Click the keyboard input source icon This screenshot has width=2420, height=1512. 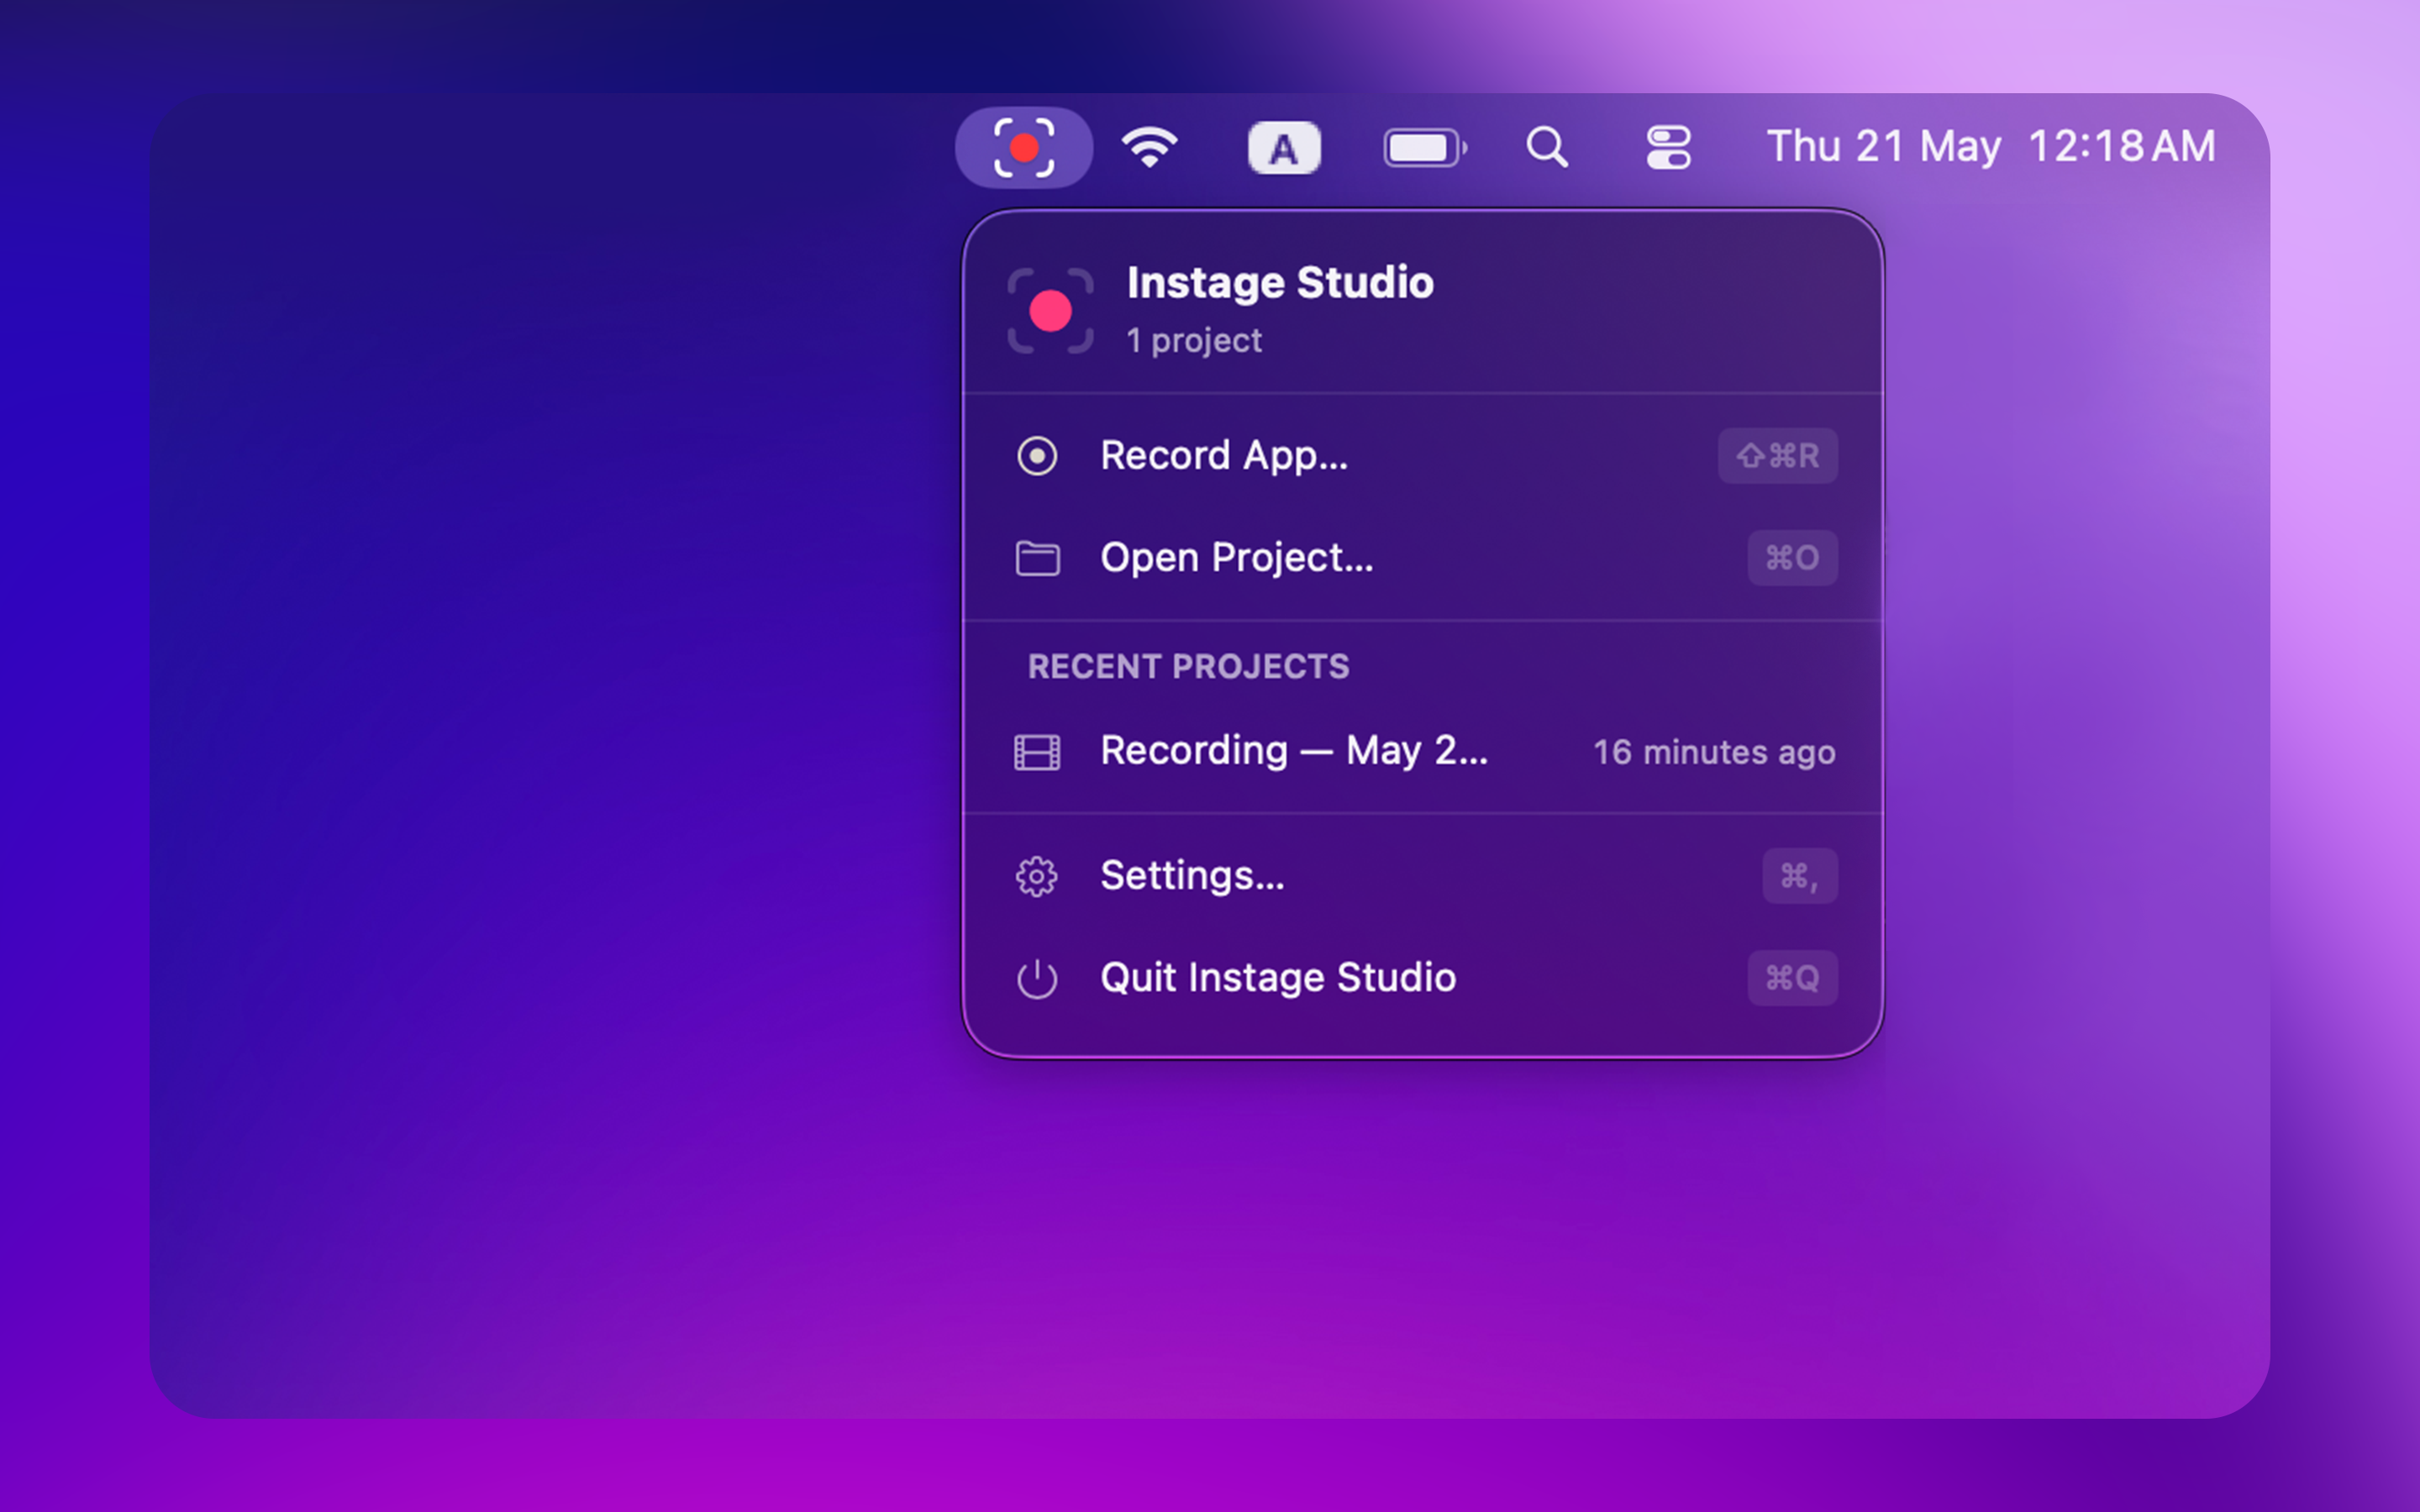[1284, 148]
